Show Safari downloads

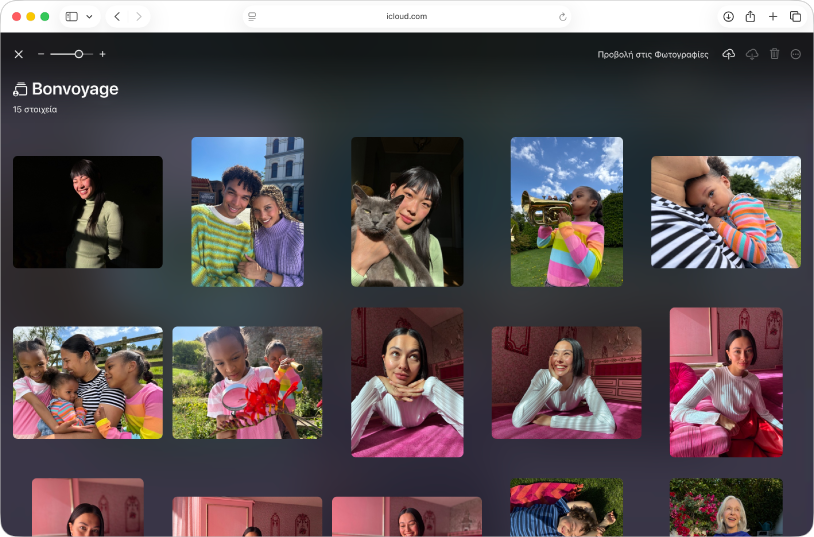[x=728, y=17]
